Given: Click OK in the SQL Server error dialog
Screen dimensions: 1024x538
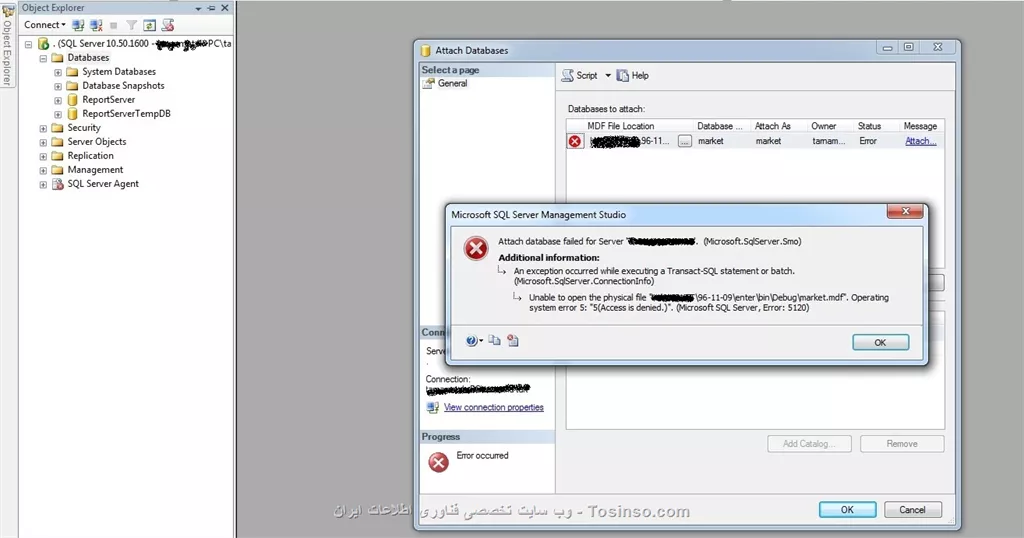Looking at the screenshot, I should click(880, 343).
